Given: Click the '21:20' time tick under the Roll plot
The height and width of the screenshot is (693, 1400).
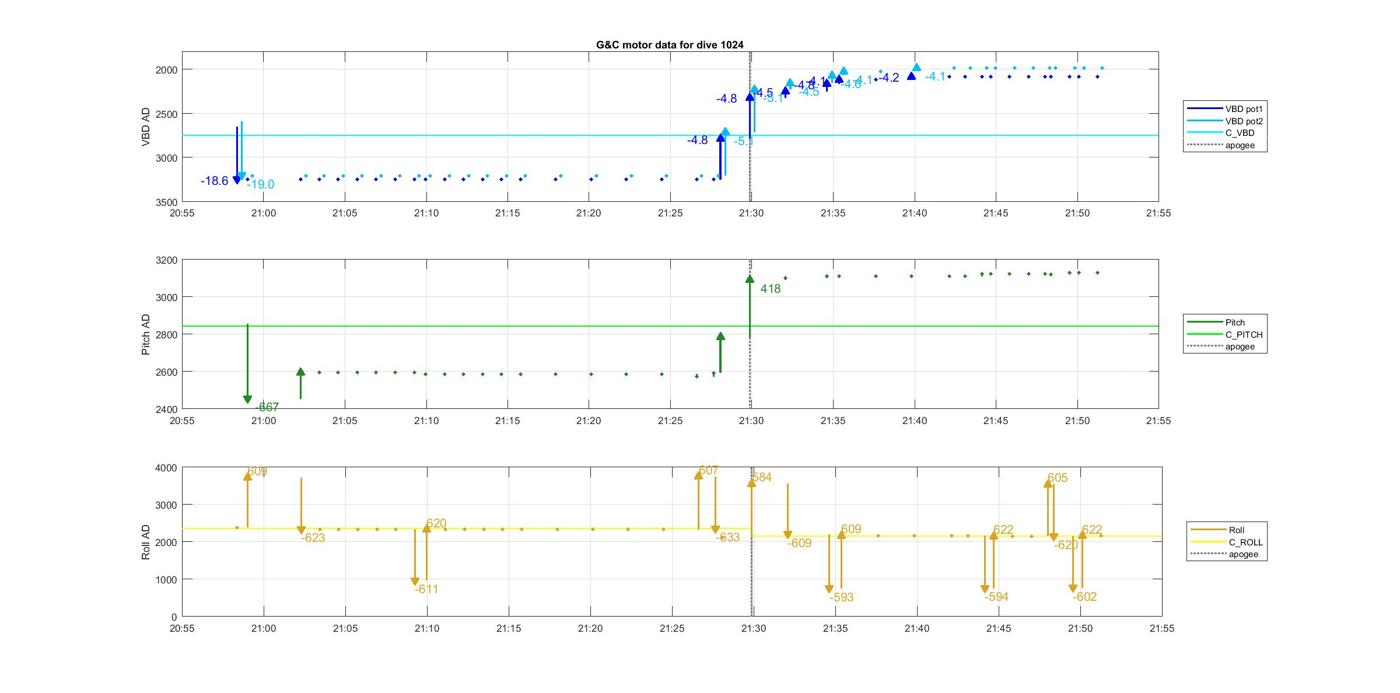Looking at the screenshot, I should [590, 629].
